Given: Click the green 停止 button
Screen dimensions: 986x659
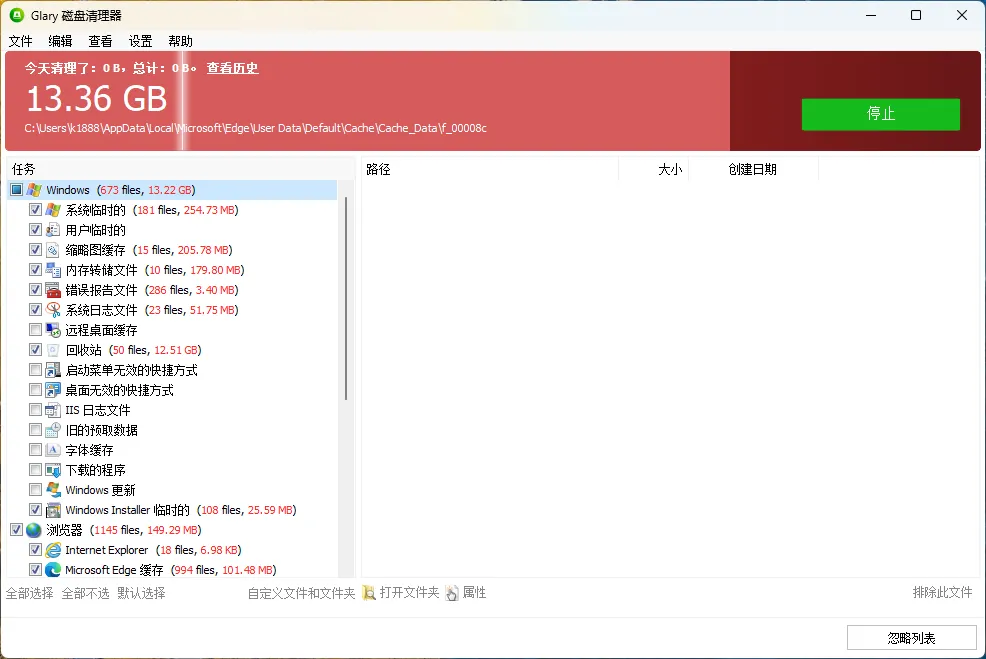Looking at the screenshot, I should point(880,114).
